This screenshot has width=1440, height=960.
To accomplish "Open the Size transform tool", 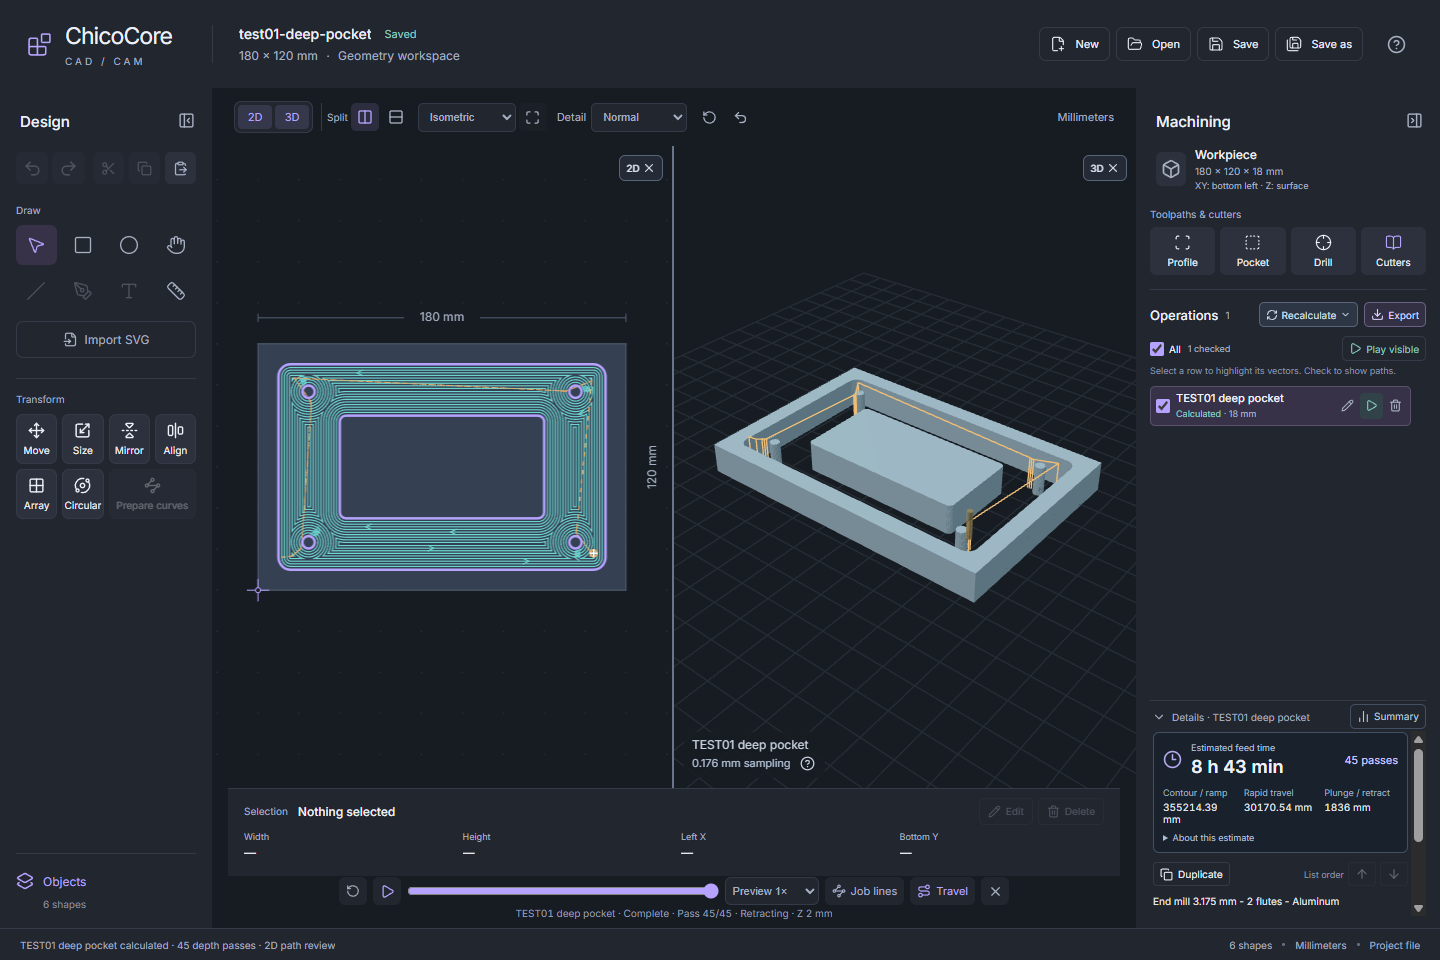I will pyautogui.click(x=83, y=439).
